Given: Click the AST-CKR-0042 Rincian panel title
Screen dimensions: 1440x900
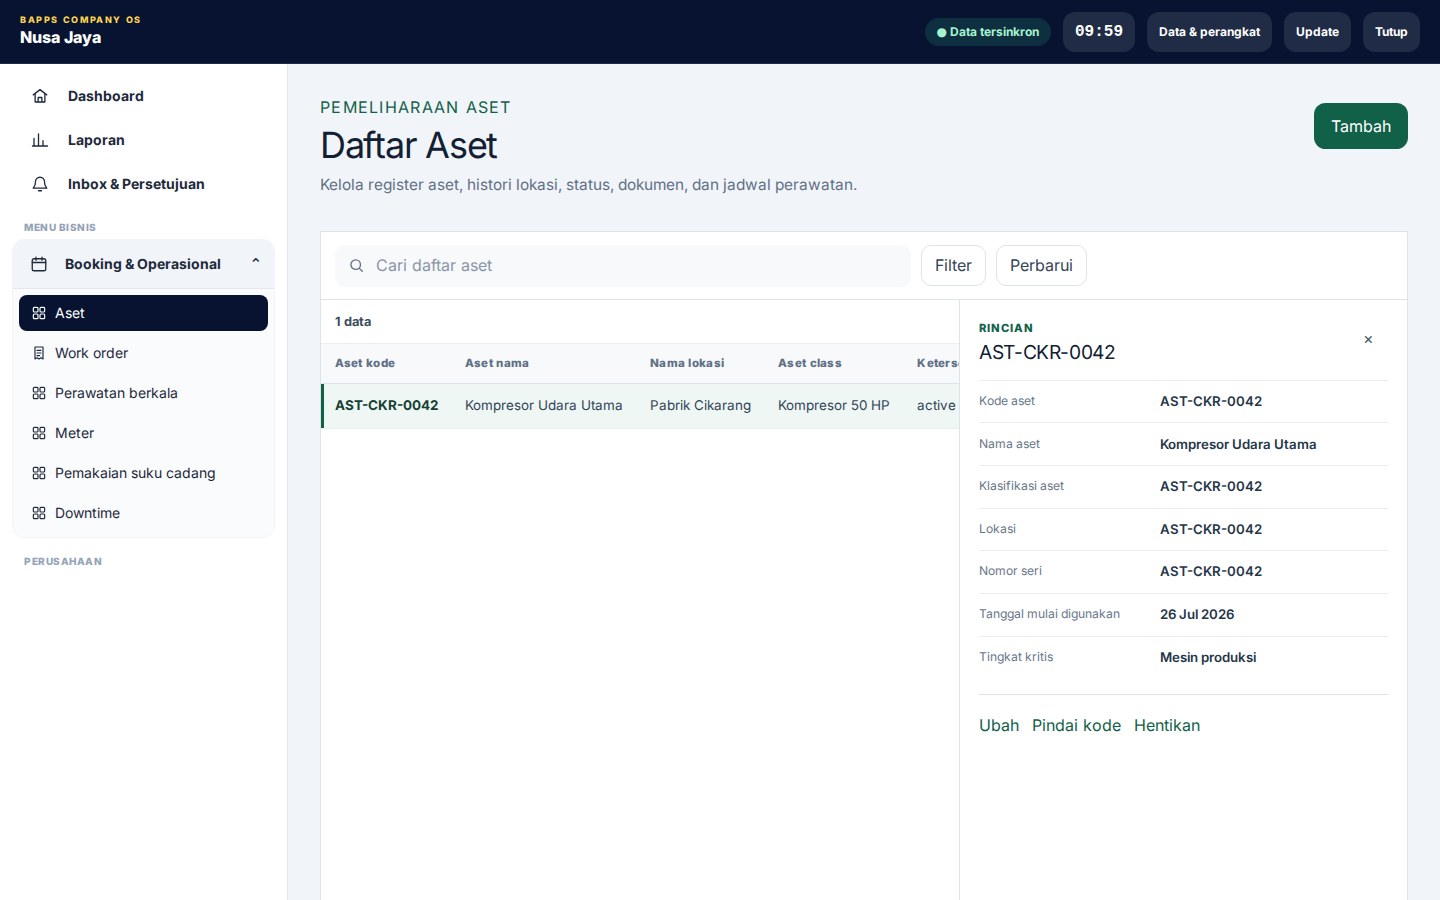Looking at the screenshot, I should point(1047,352).
